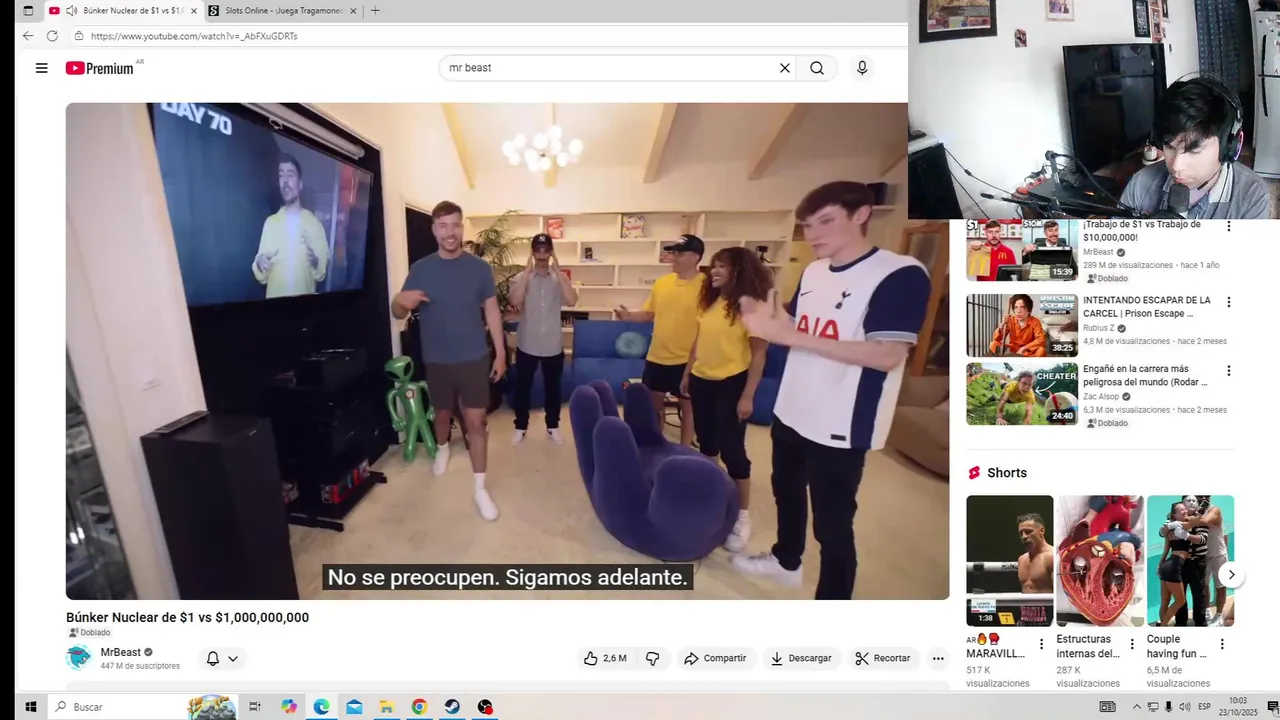Open options menu for Engañé en la carrera
Screen dimensions: 1280x720
1229,371
